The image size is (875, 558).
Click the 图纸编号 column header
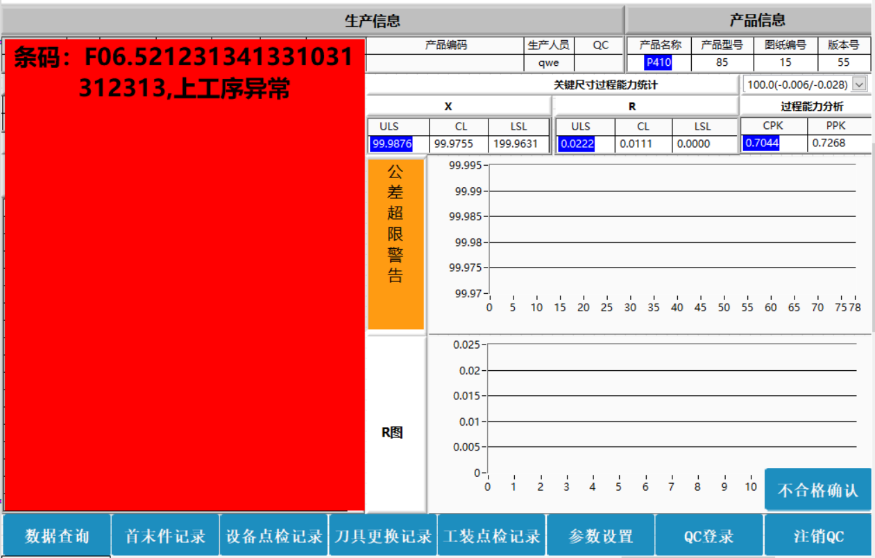point(785,45)
